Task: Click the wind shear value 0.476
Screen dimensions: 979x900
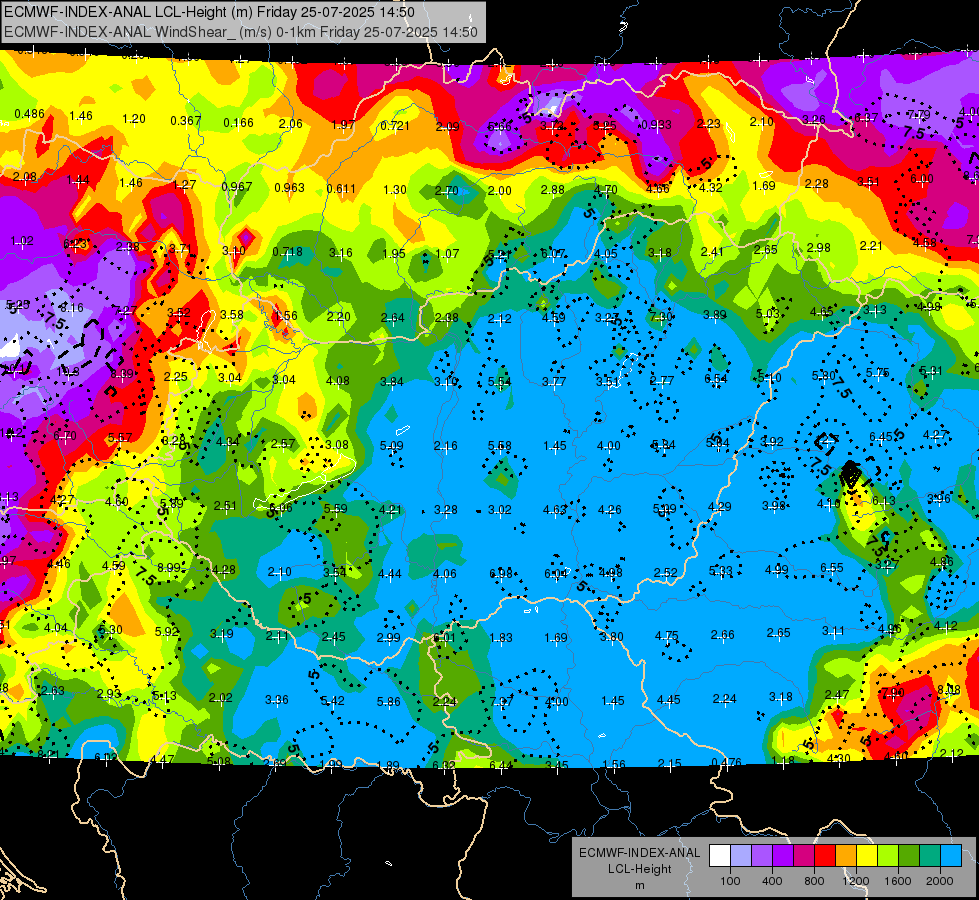Action: 726,762
